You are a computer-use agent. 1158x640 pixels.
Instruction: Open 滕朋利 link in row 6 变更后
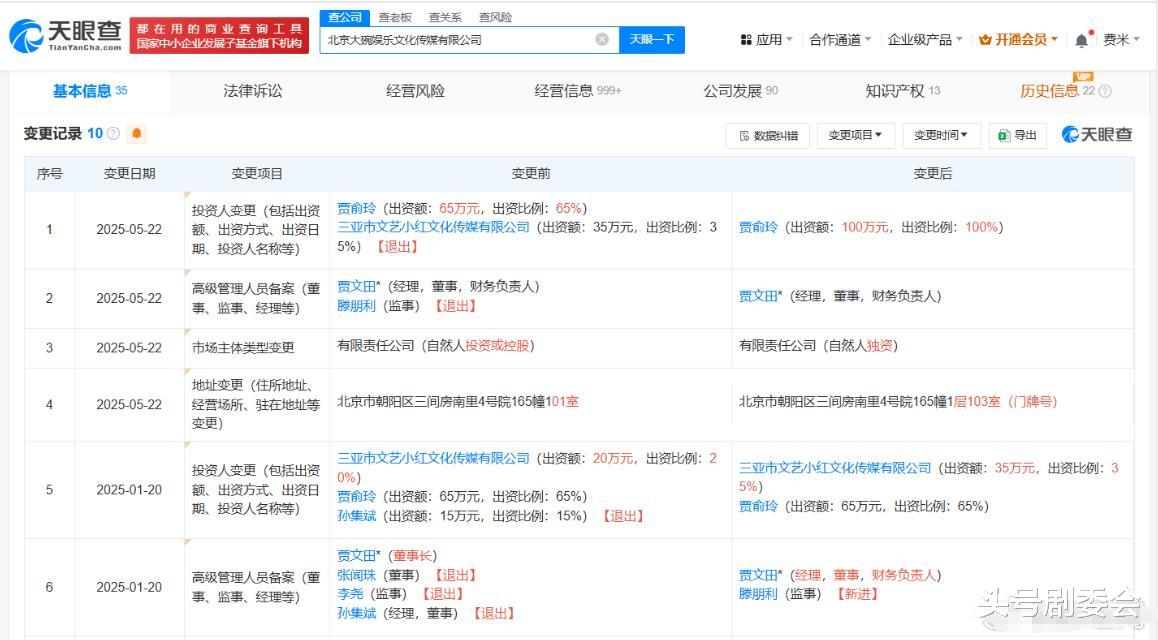(758, 594)
